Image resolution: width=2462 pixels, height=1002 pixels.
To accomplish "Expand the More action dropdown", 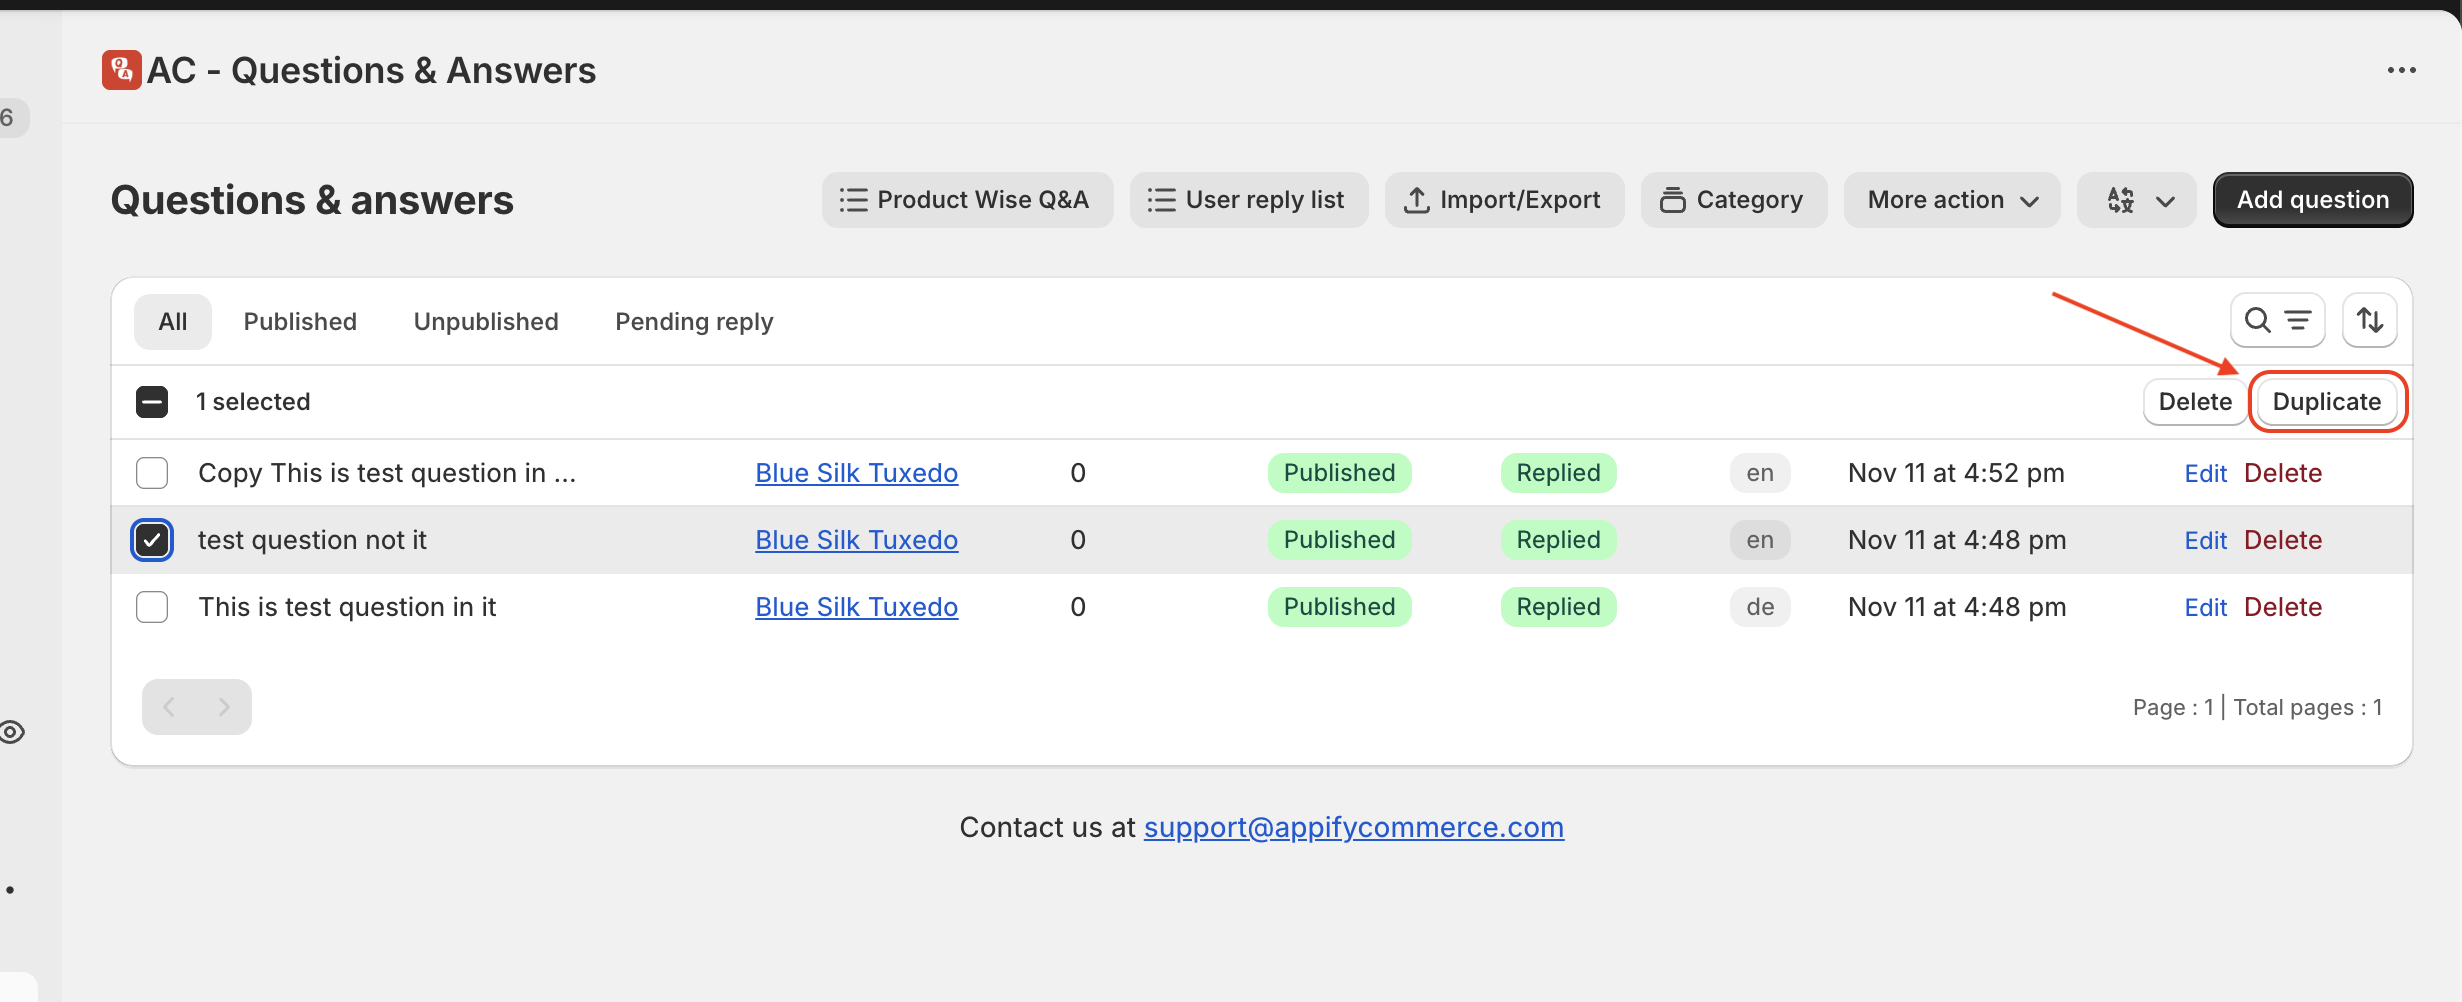I will pyautogui.click(x=1951, y=200).
